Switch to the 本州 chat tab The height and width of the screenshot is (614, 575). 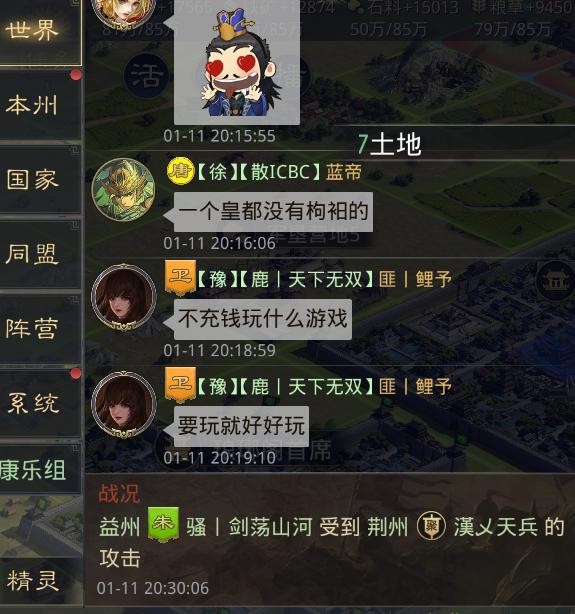[40, 105]
